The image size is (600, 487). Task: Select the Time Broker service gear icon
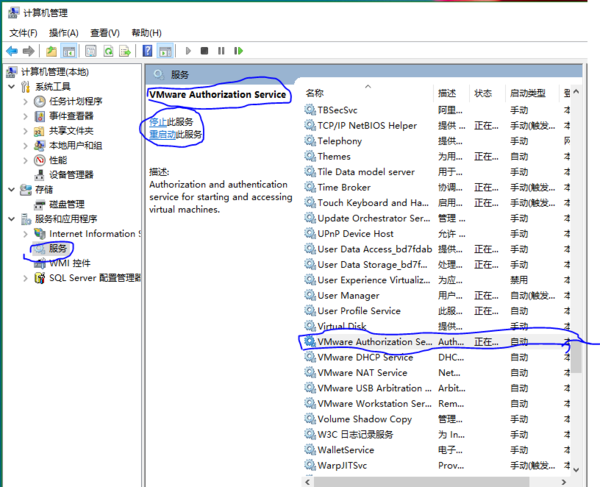click(310, 187)
